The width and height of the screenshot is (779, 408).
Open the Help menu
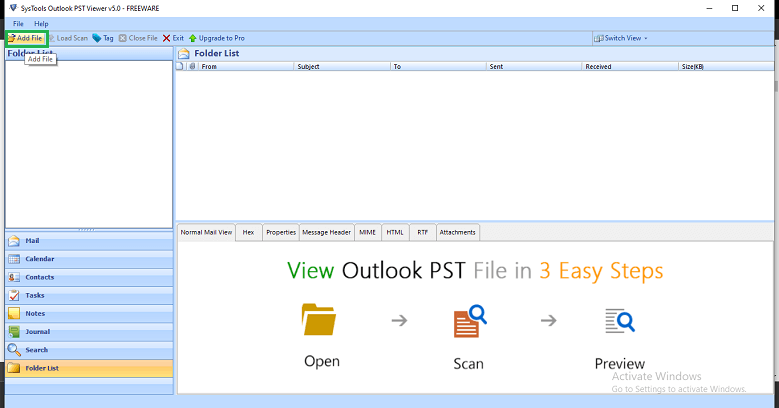coord(41,24)
